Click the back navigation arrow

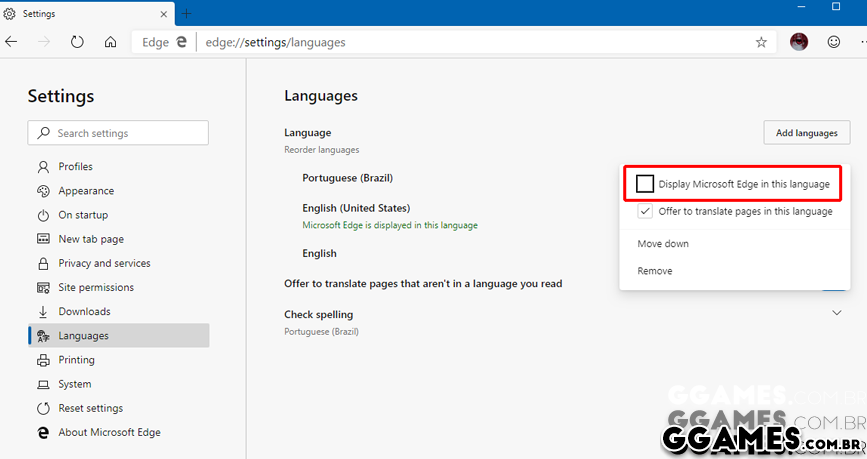coord(12,42)
